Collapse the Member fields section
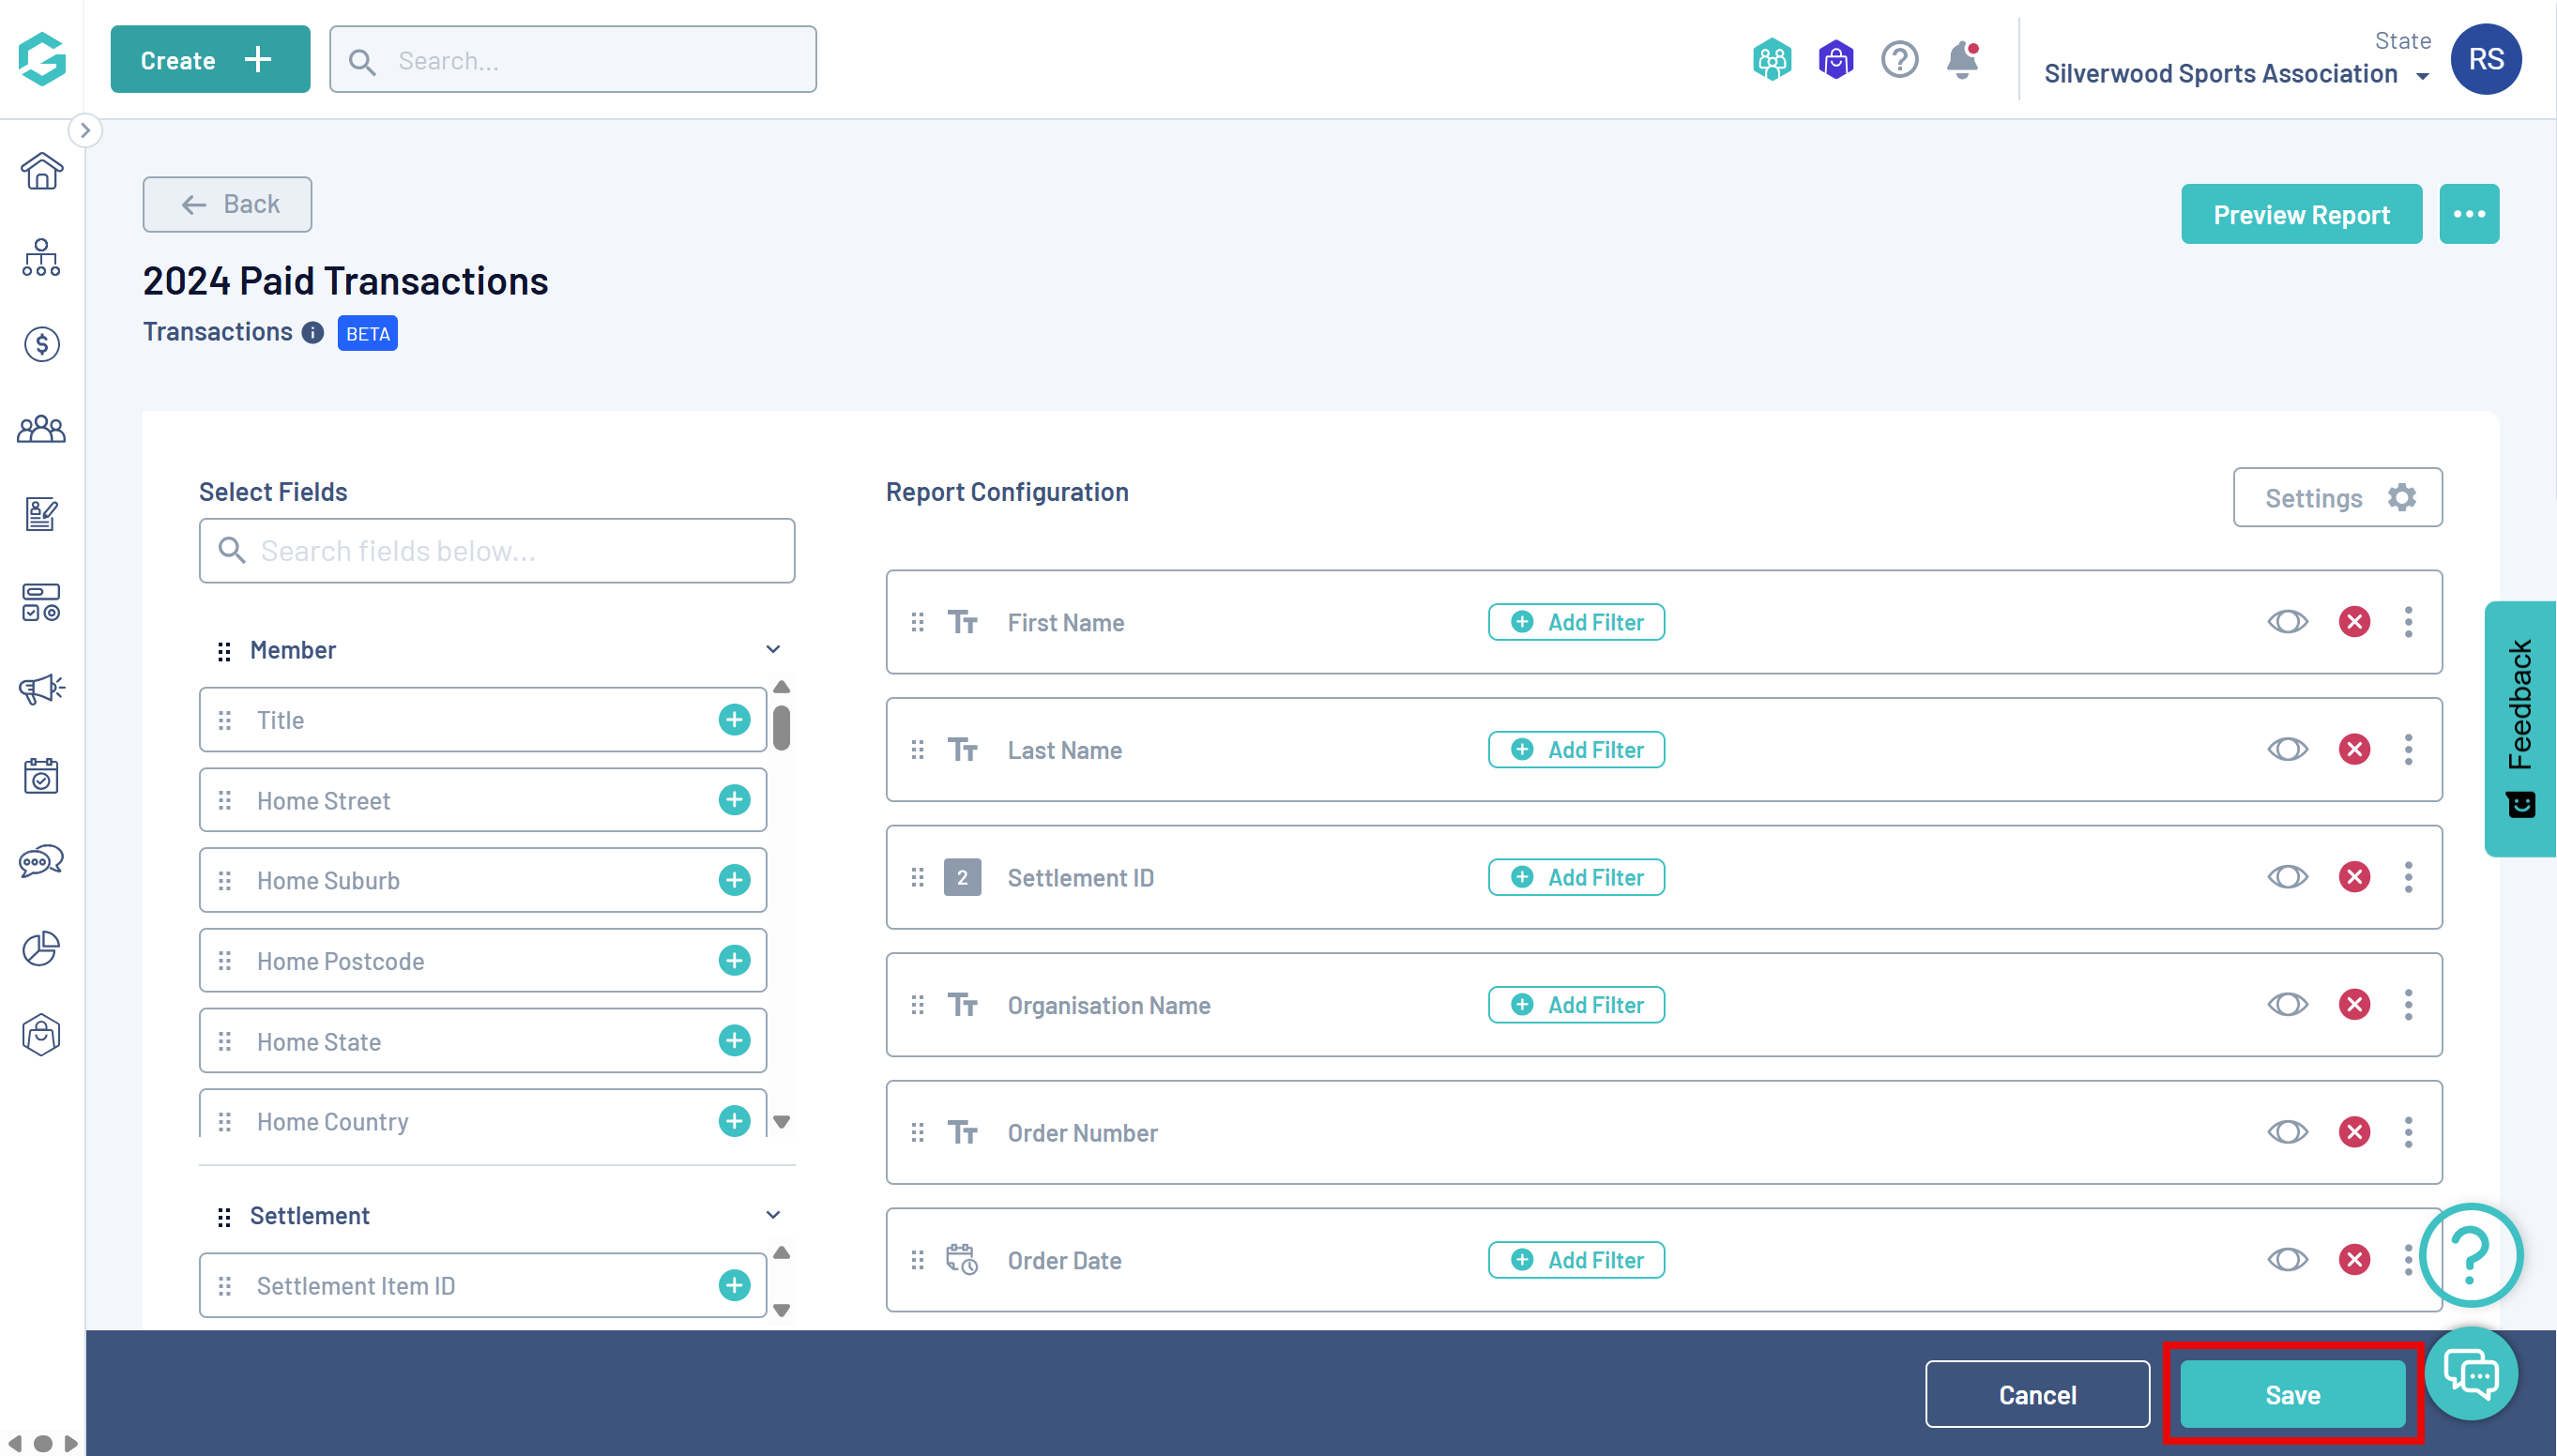Image resolution: width=2557 pixels, height=1456 pixels. click(773, 650)
